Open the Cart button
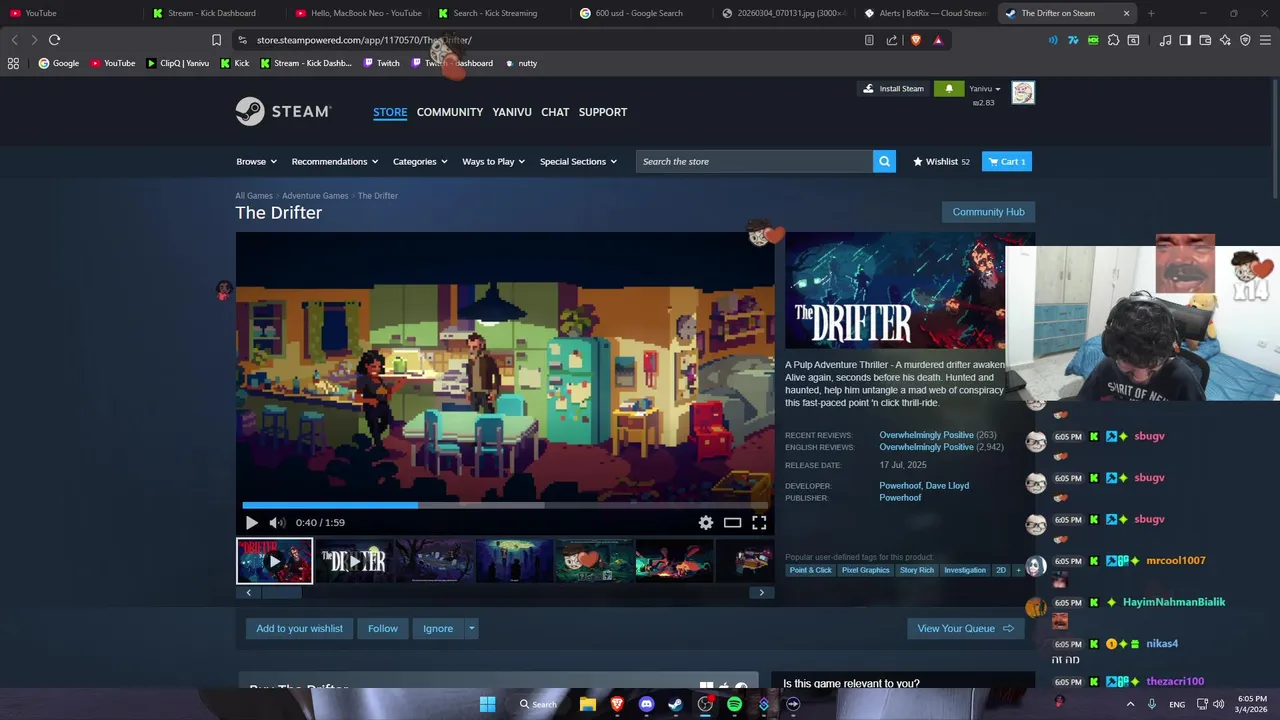The image size is (1280, 720). pyautogui.click(x=1007, y=161)
